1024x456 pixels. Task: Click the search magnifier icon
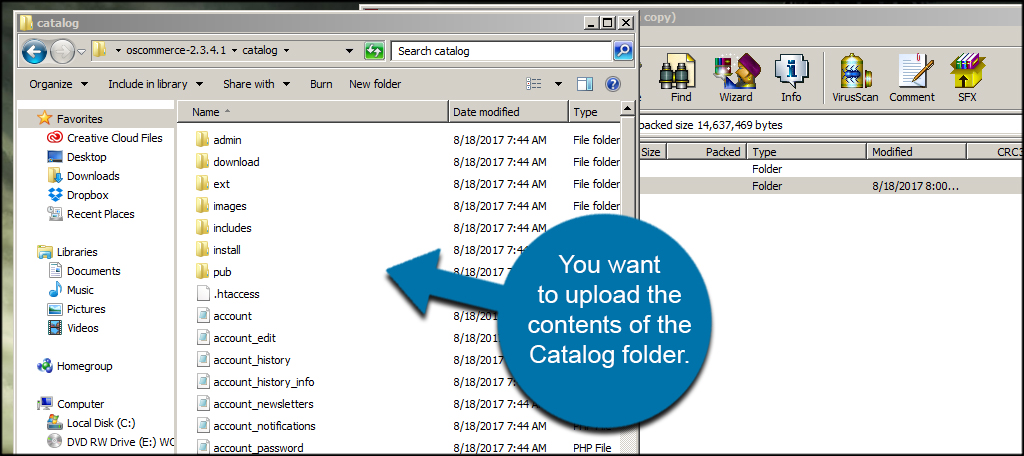coord(622,51)
